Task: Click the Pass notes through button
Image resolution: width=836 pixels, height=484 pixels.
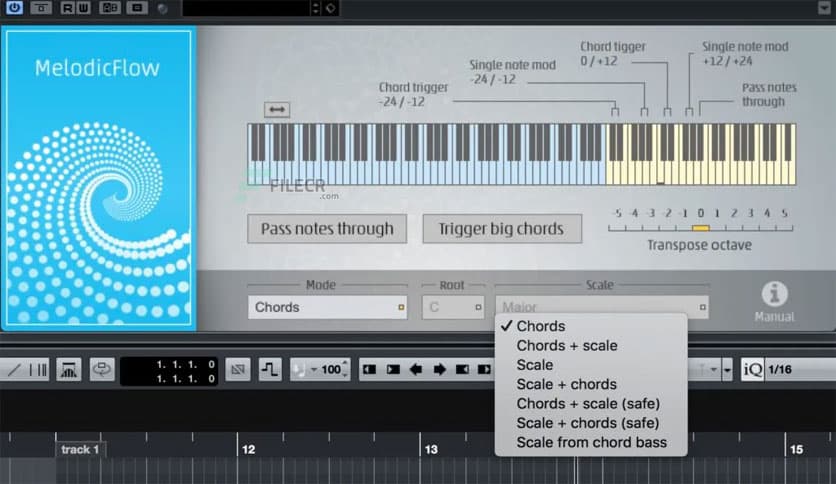Action: click(327, 229)
